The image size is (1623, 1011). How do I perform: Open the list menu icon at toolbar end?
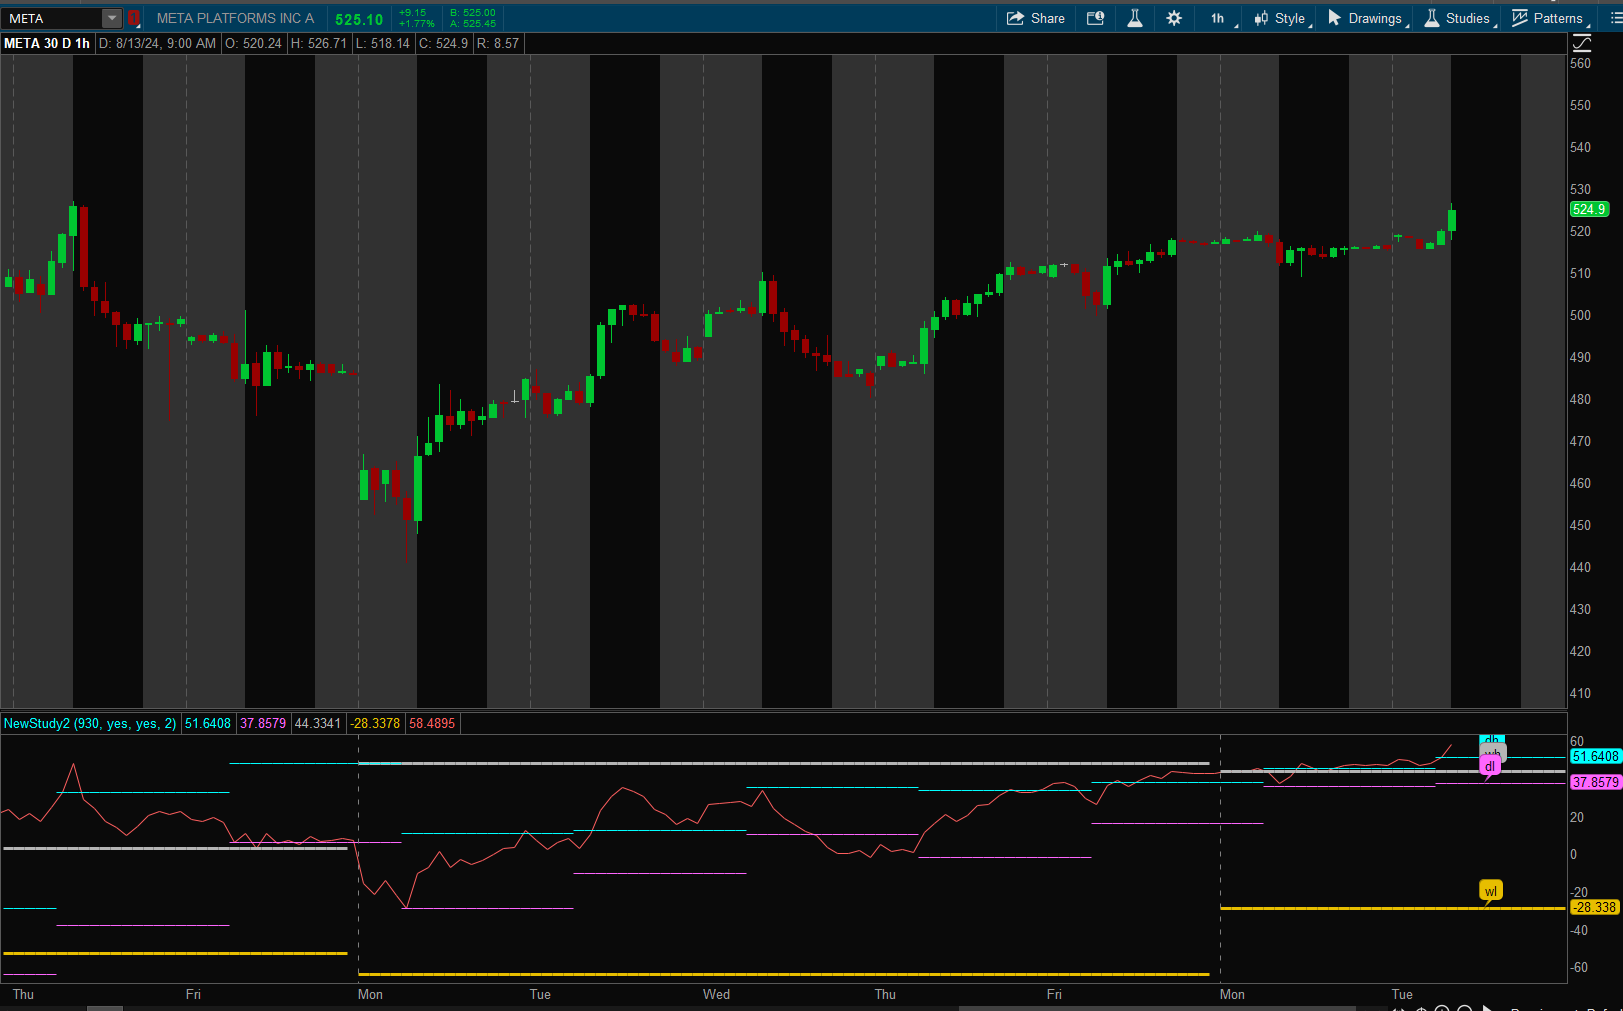(x=1615, y=18)
